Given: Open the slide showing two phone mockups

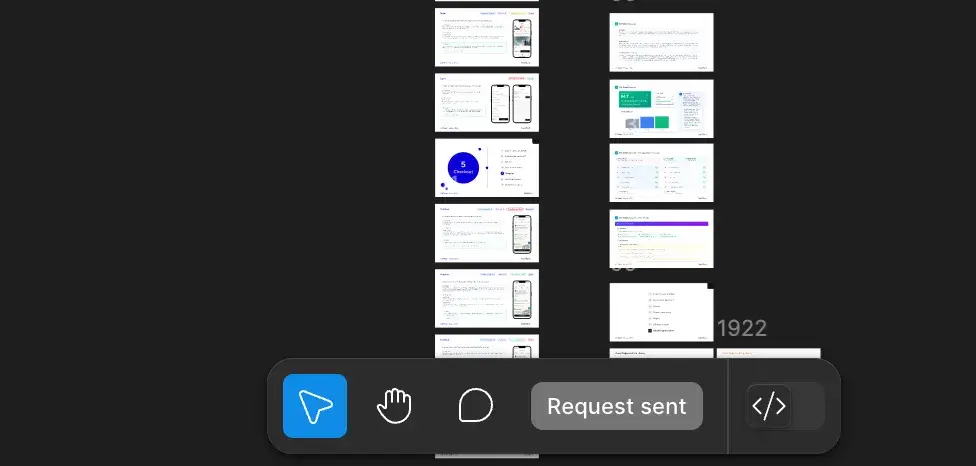Looking at the screenshot, I should coord(487,103).
